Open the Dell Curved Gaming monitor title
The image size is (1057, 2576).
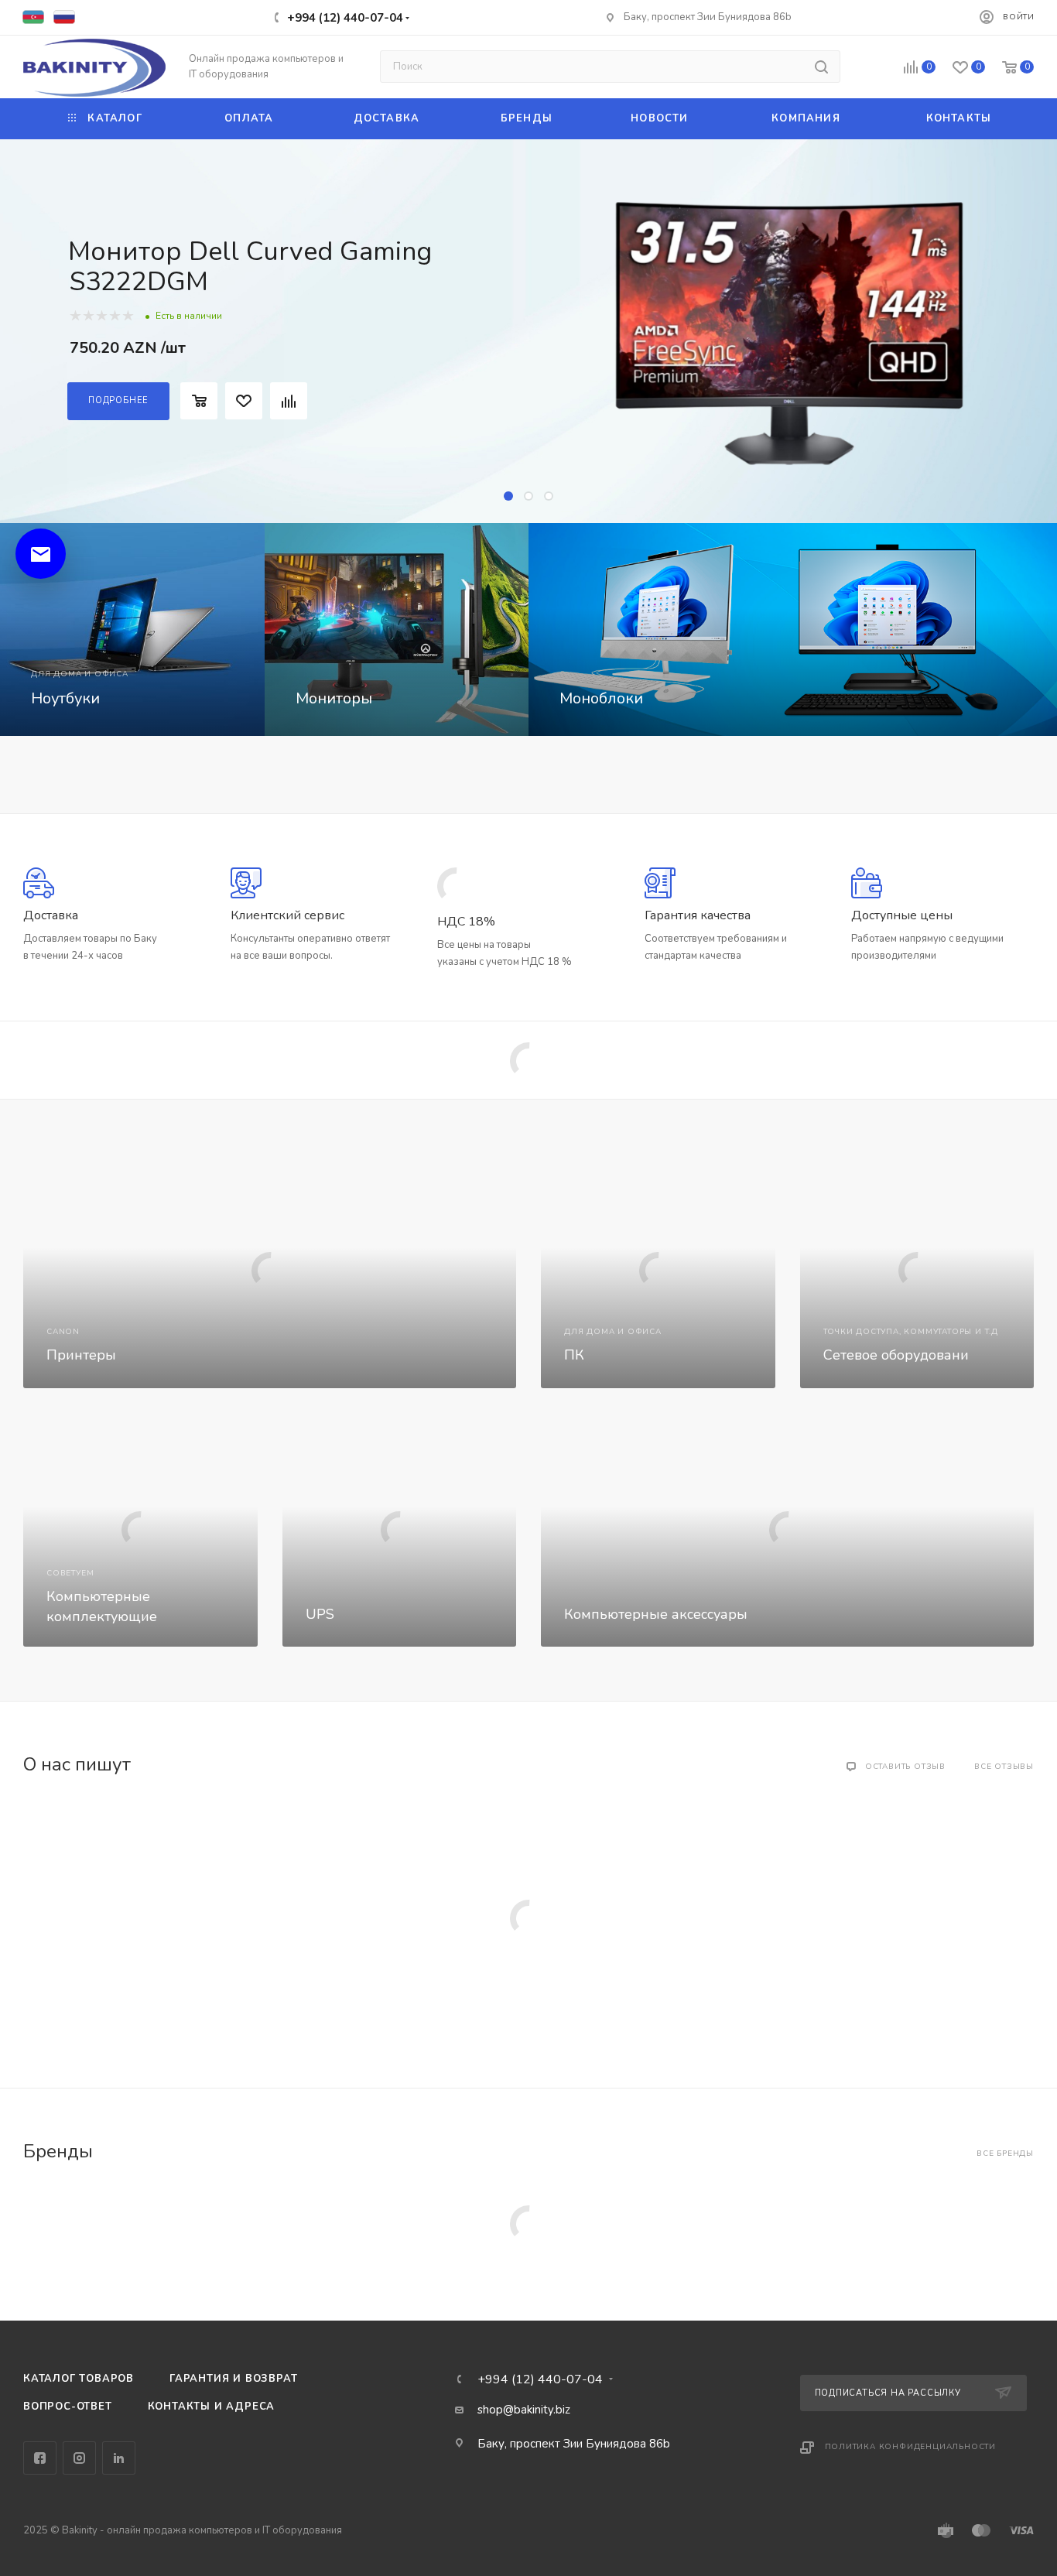pyautogui.click(x=250, y=266)
